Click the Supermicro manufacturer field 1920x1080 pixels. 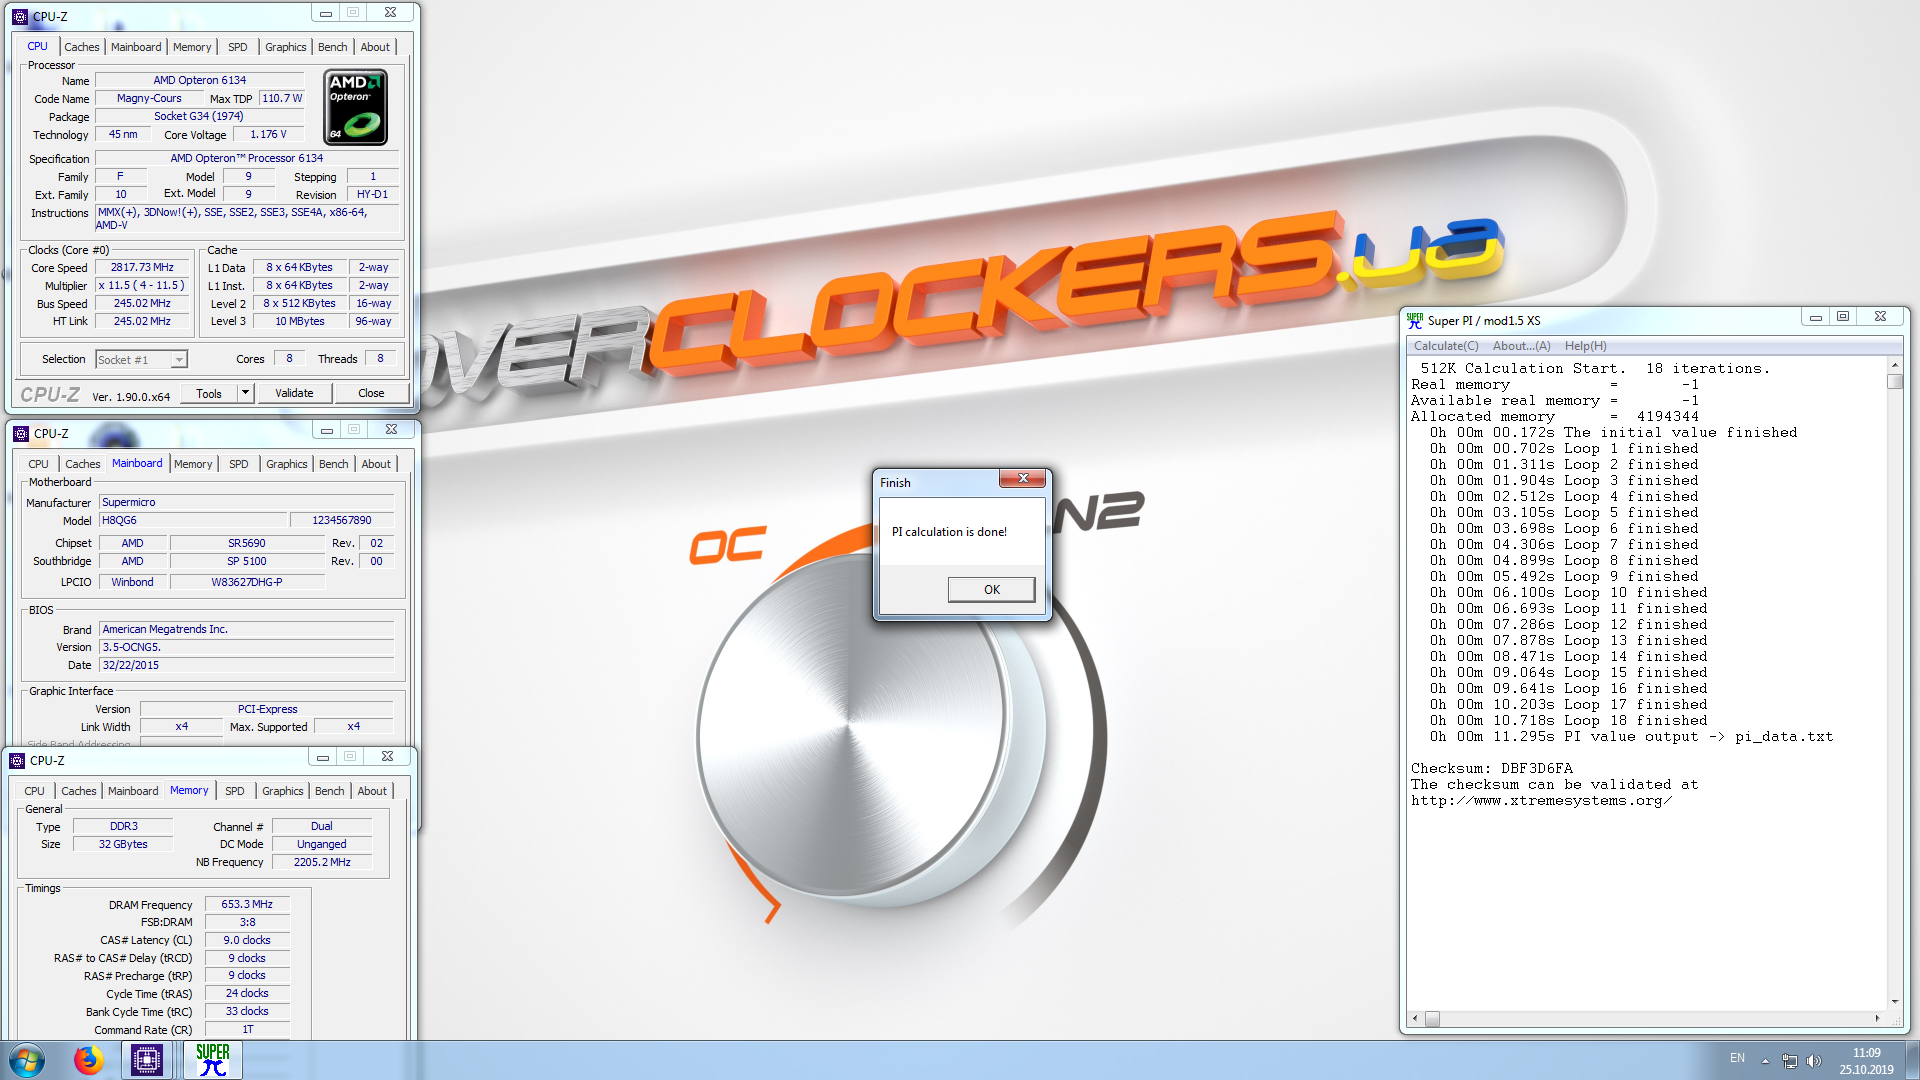(x=246, y=503)
